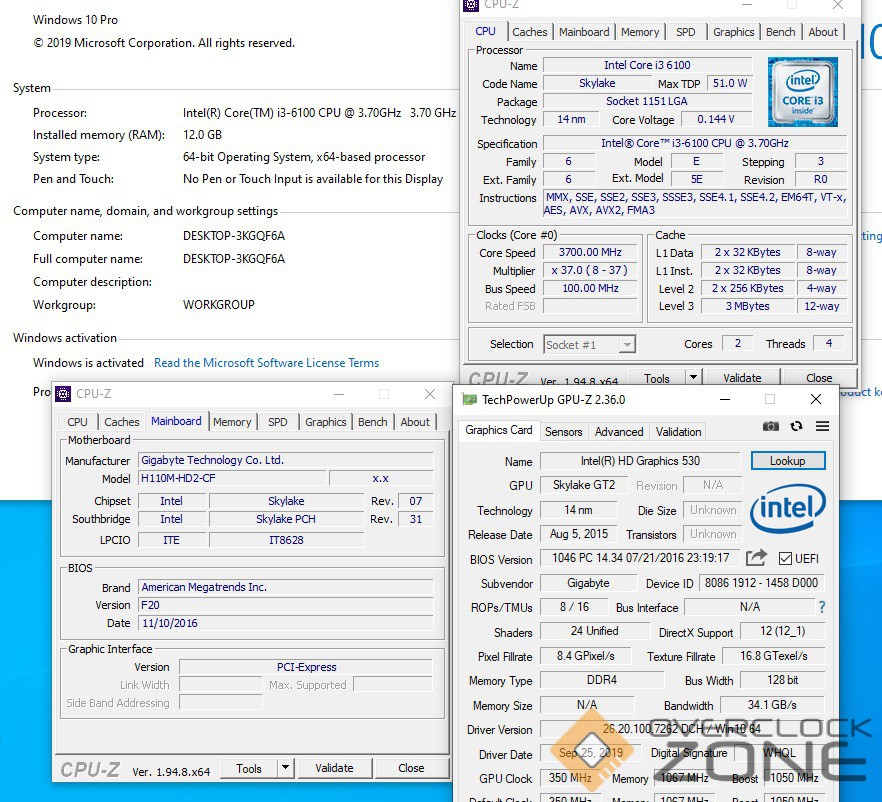The image size is (882, 802).
Task: Click the GPU-Z title bar app icon
Action: pos(469,400)
